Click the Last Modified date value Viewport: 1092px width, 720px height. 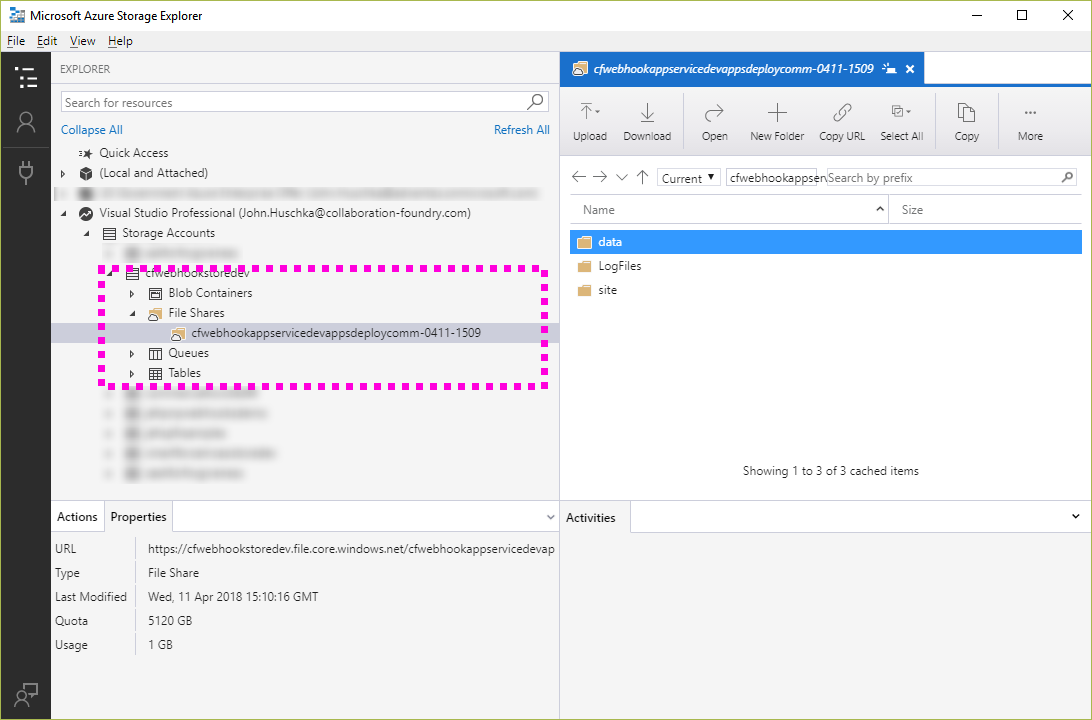pyautogui.click(x=233, y=597)
